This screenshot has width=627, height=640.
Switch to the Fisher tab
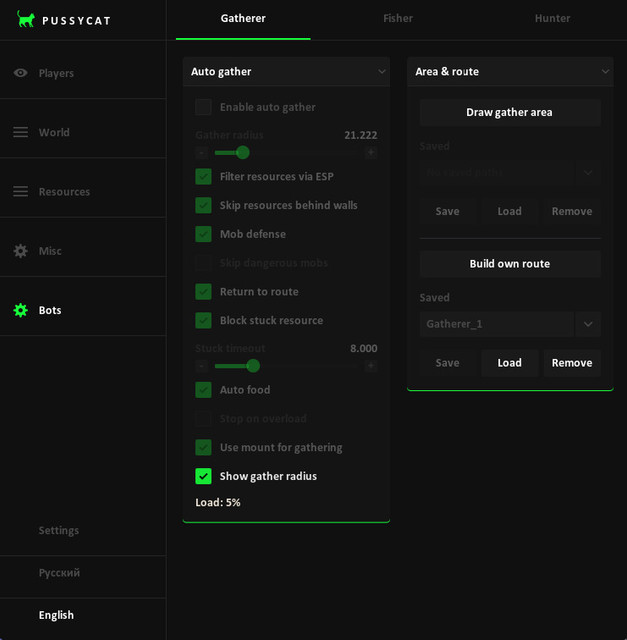pos(398,18)
